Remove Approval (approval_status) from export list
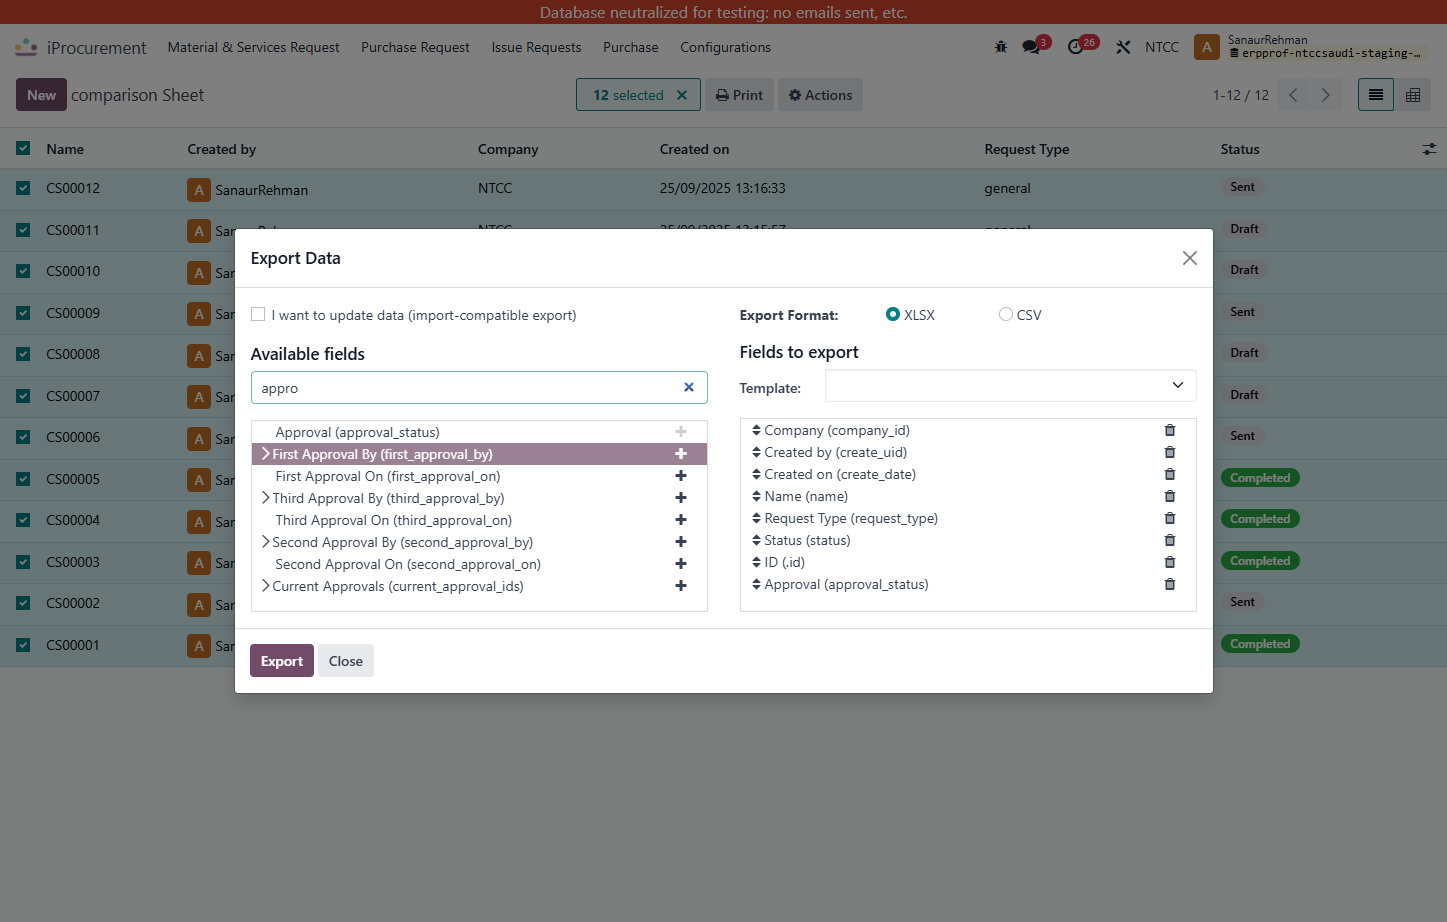This screenshot has width=1447, height=922. click(x=1170, y=584)
